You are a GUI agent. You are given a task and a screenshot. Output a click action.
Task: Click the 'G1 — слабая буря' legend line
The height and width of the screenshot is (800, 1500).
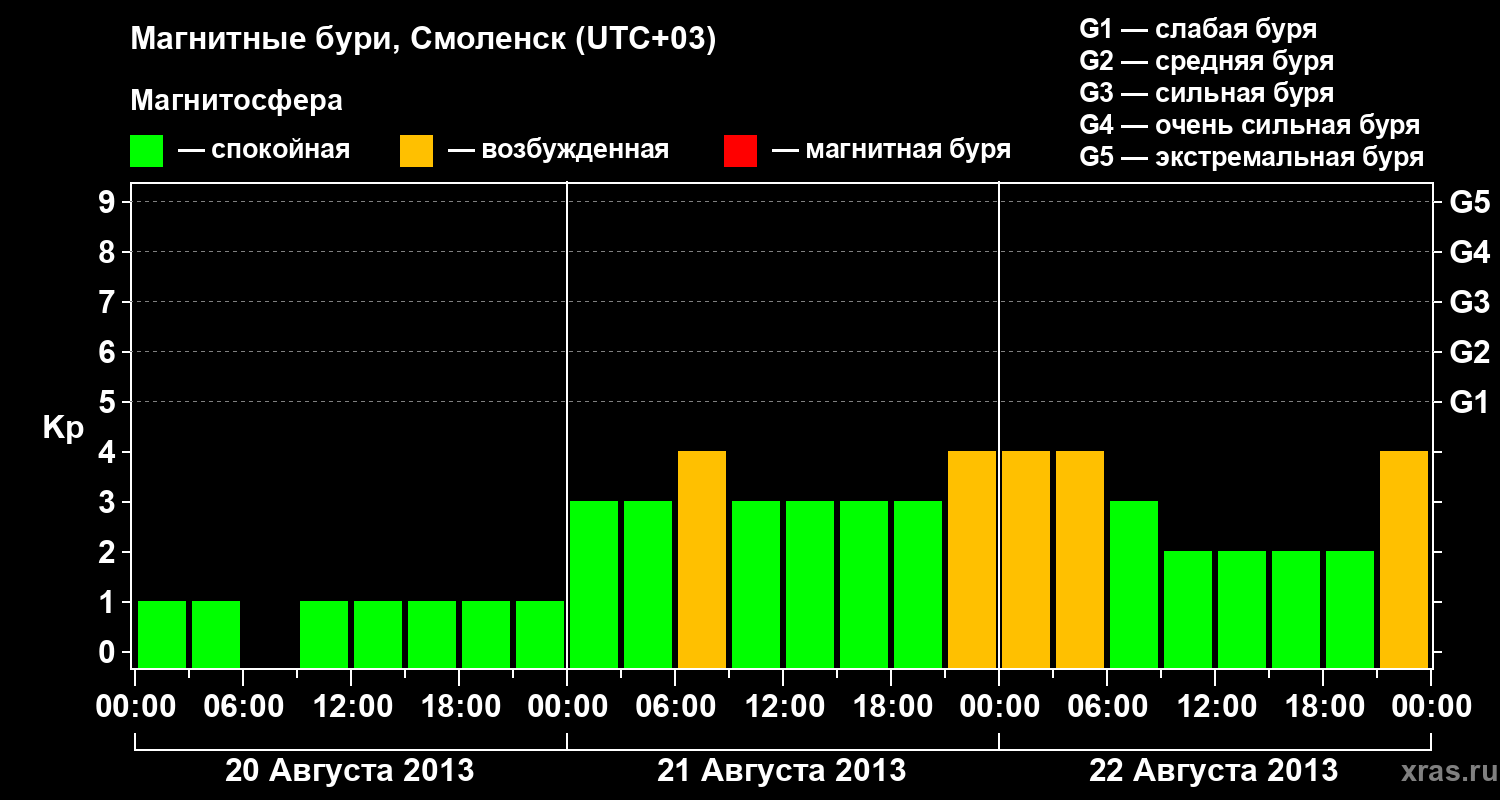(1198, 29)
